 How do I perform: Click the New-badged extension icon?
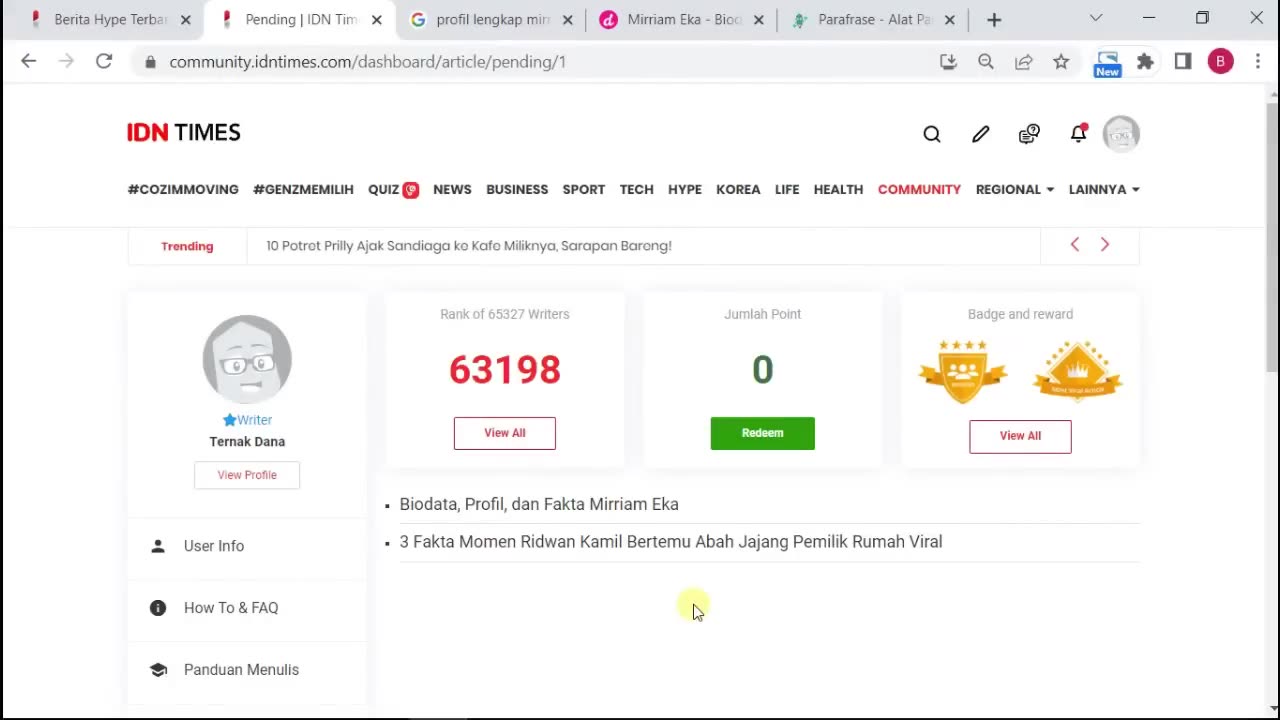pyautogui.click(x=1107, y=63)
